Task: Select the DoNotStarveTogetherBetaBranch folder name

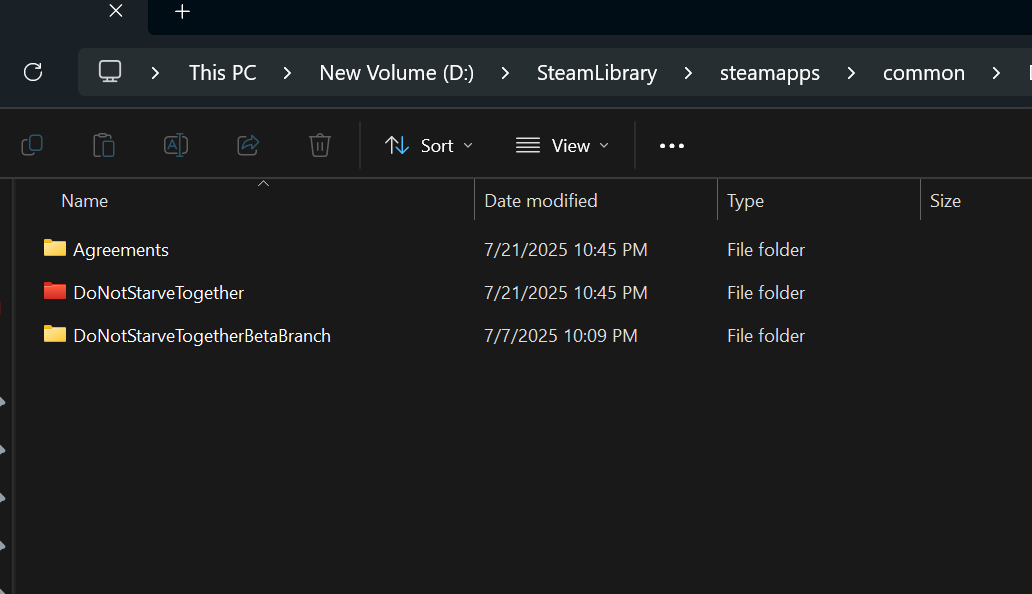Action: 202,335
